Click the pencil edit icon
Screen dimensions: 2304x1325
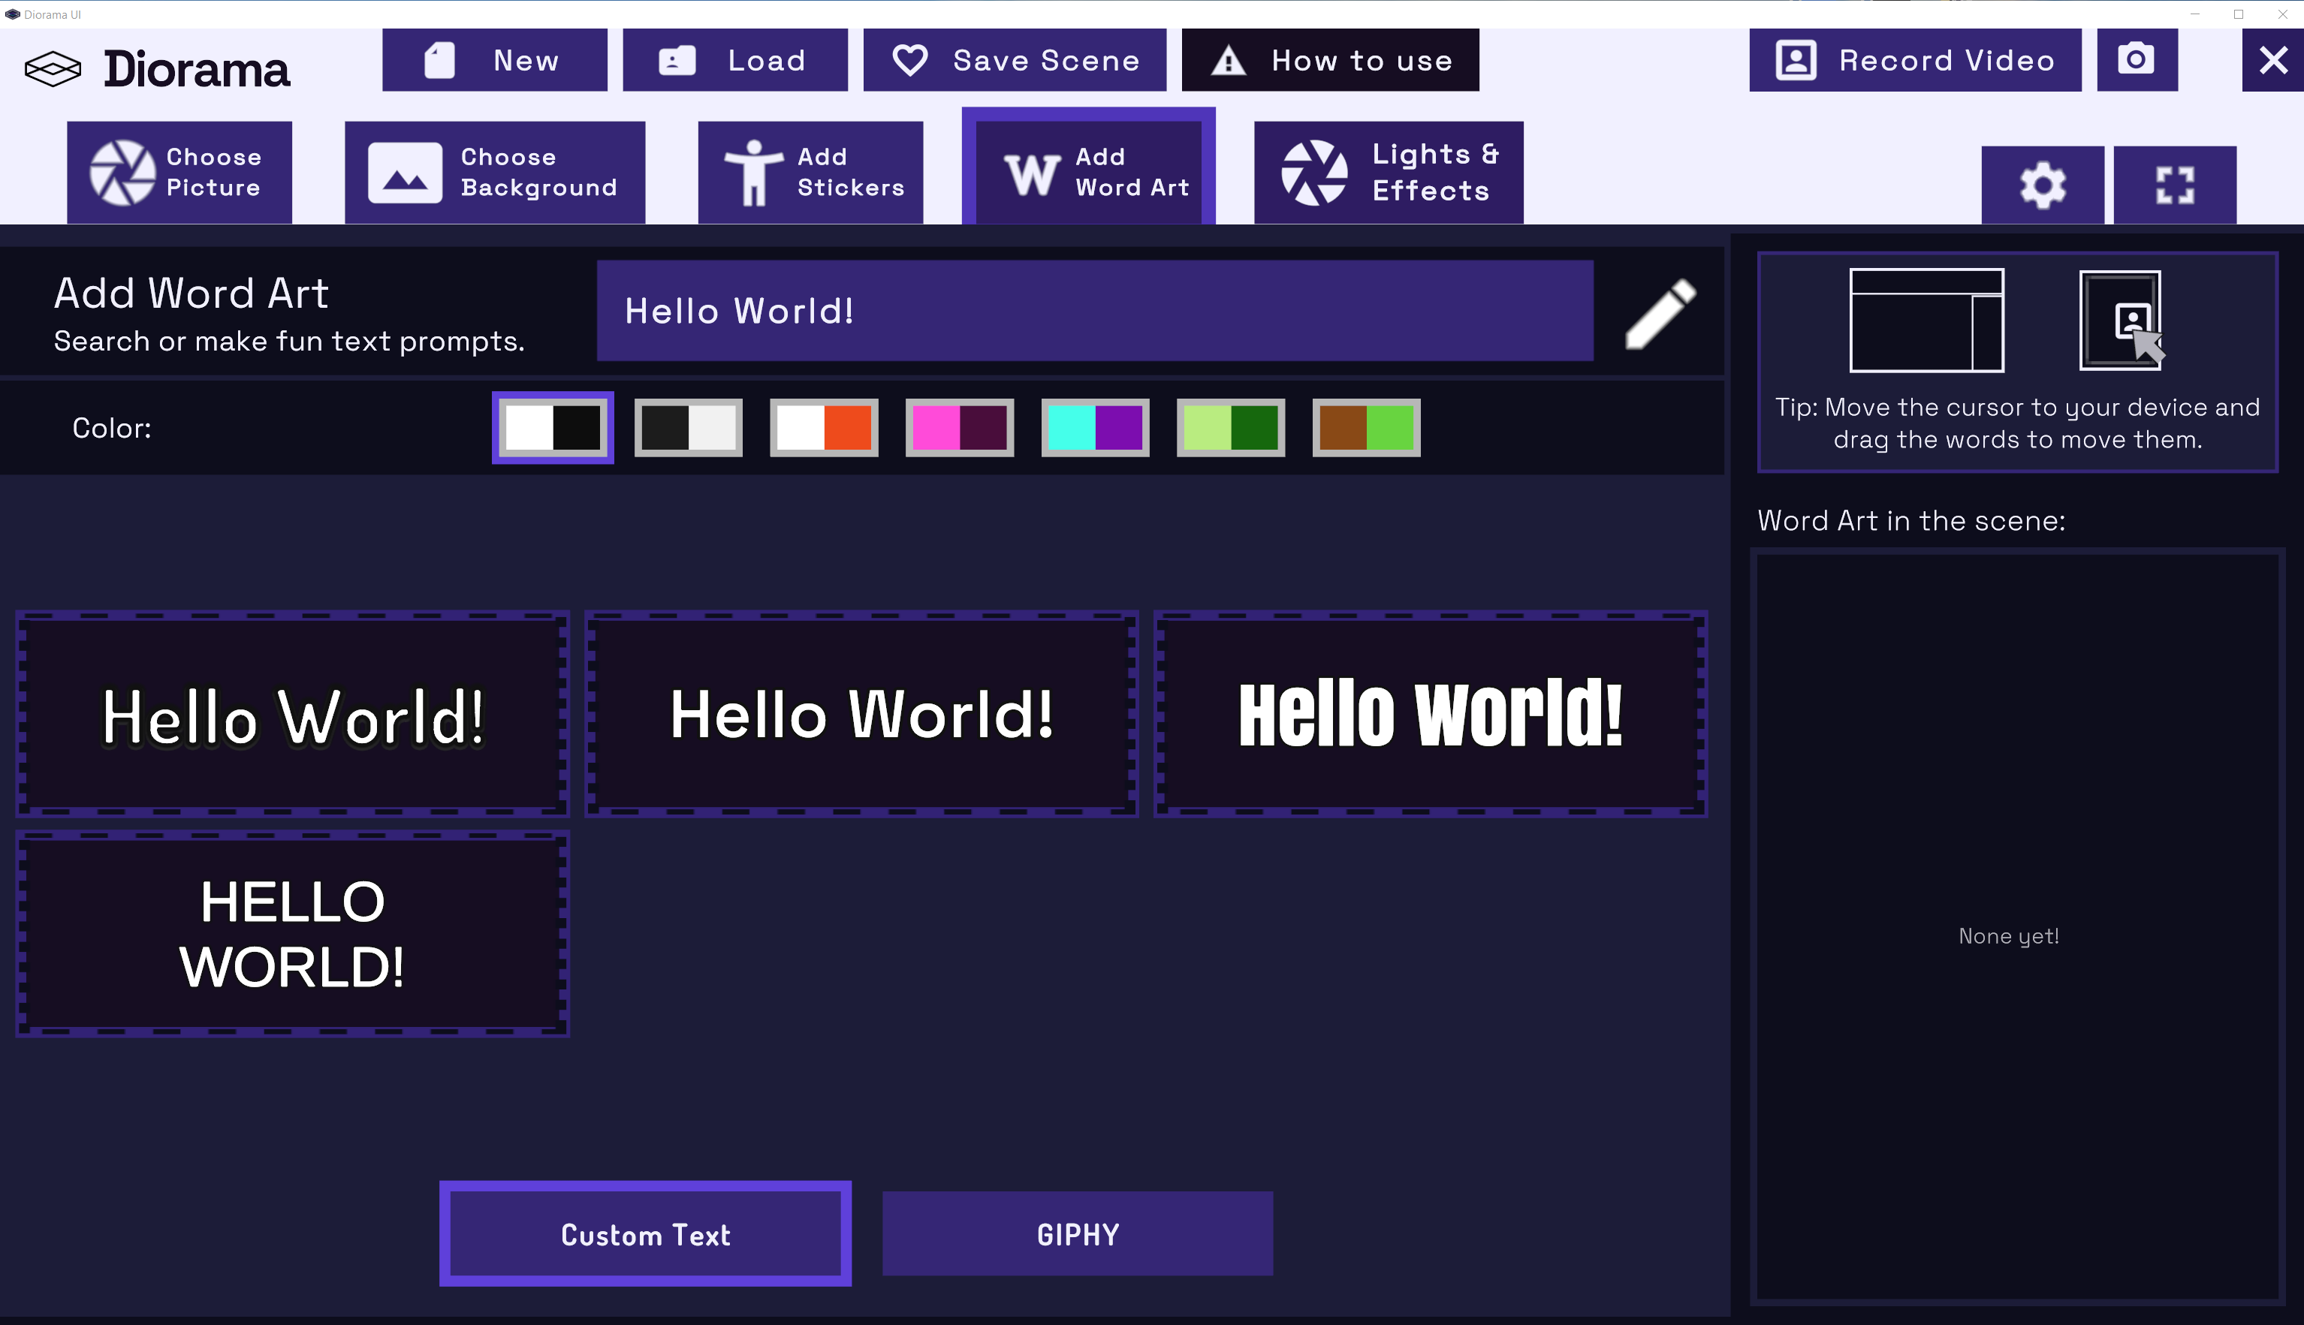tap(1660, 313)
